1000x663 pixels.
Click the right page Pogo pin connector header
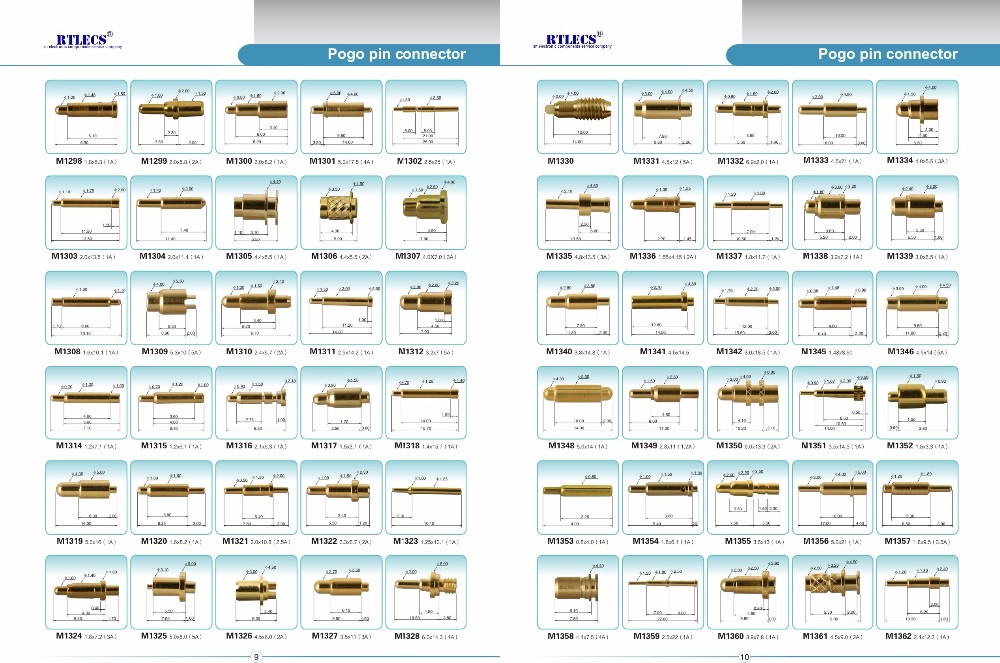[887, 54]
